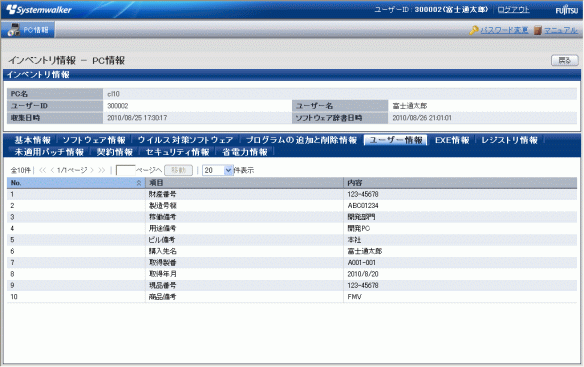Click the PC情報 computer icon
Viewport: 584px width, 367px height.
[13, 30]
